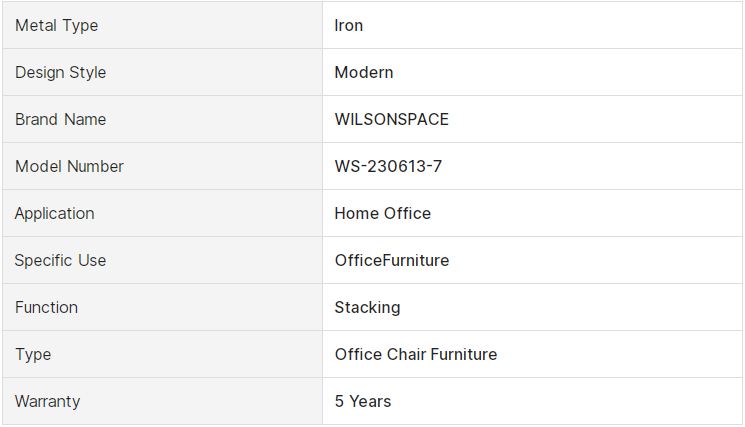Select the Modern value text
The image size is (745, 427).
pyautogui.click(x=364, y=72)
